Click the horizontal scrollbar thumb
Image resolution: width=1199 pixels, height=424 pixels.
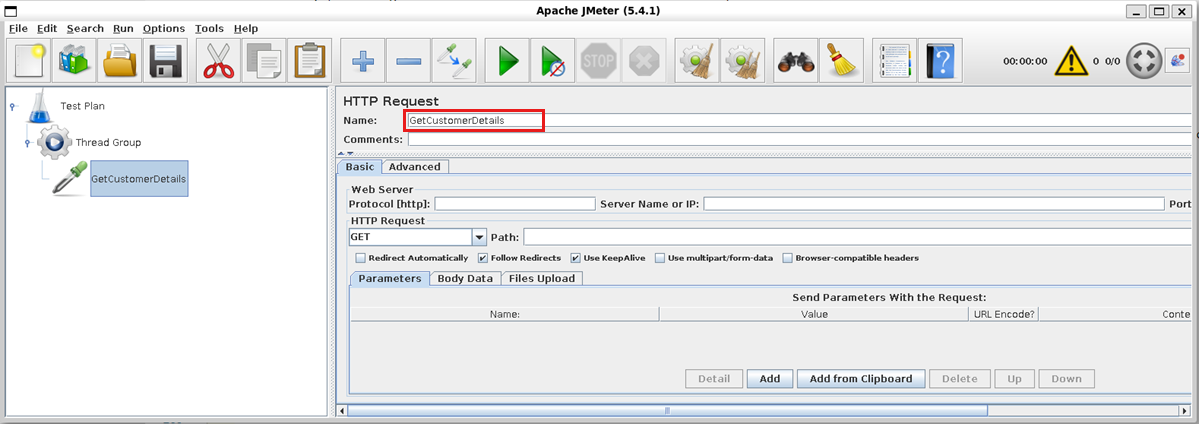click(x=668, y=410)
